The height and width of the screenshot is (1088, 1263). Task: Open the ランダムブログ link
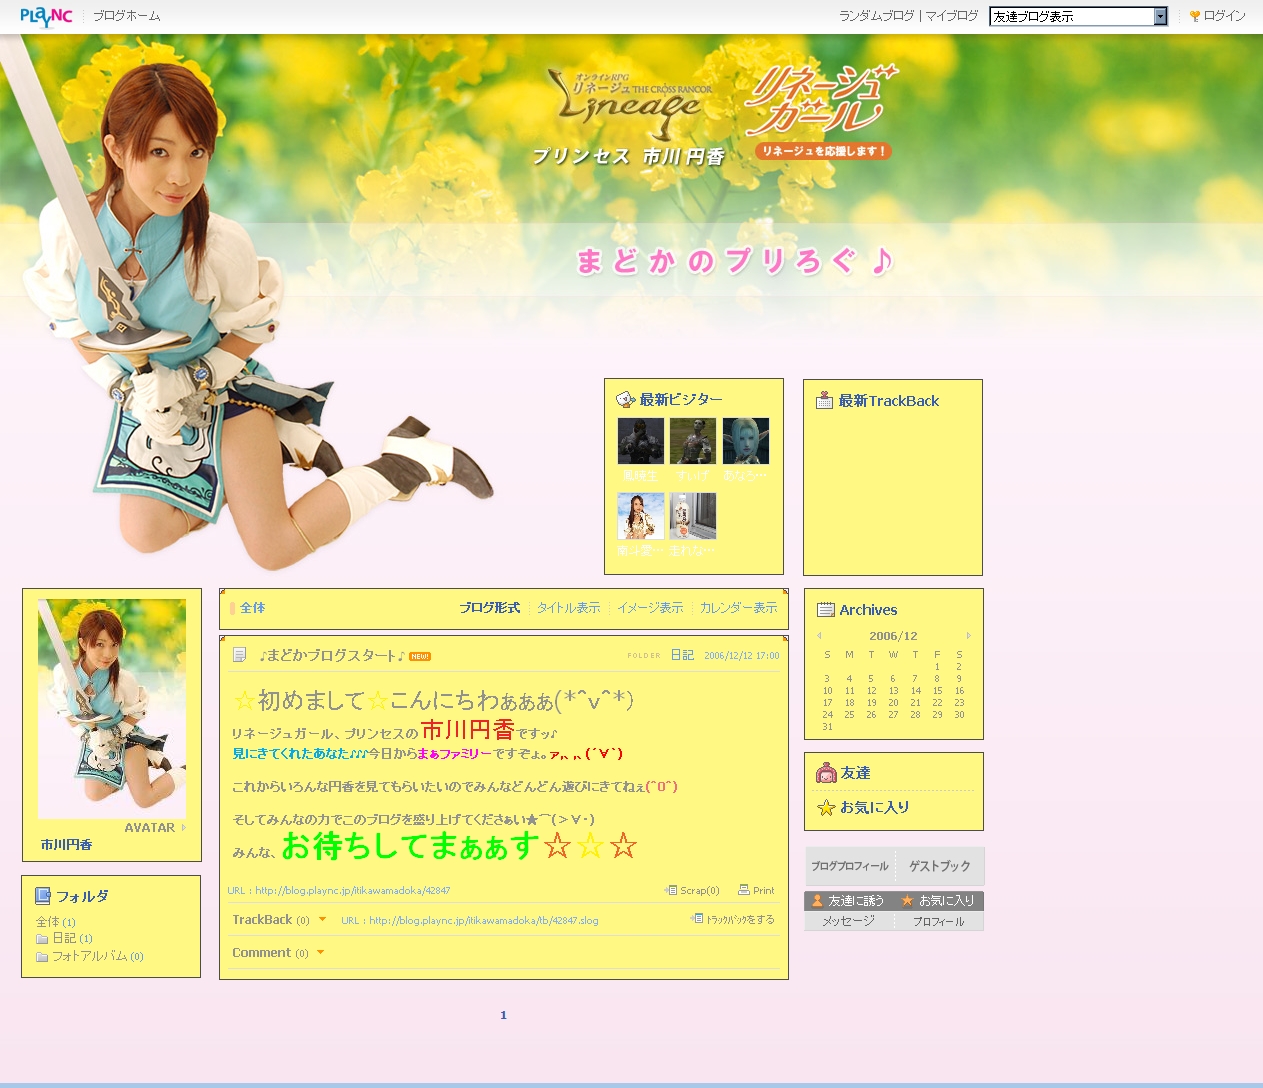tap(876, 16)
